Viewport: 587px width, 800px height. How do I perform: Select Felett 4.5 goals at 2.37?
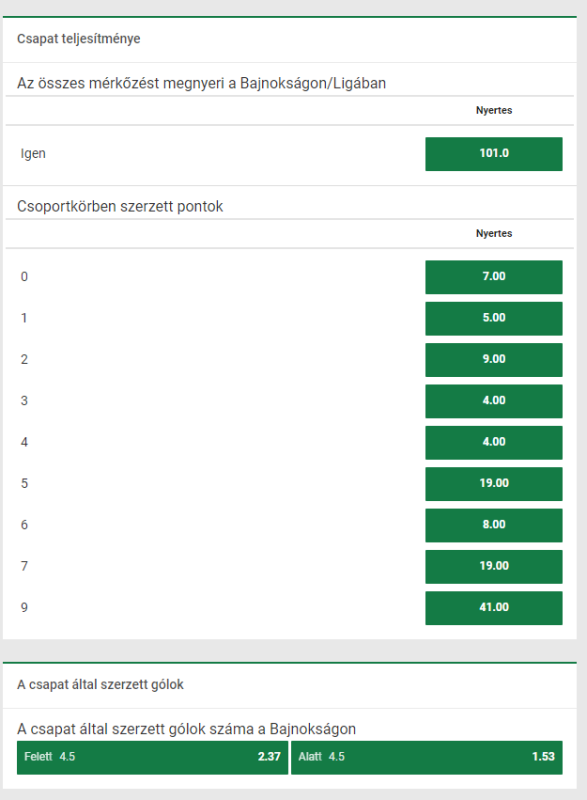152,757
